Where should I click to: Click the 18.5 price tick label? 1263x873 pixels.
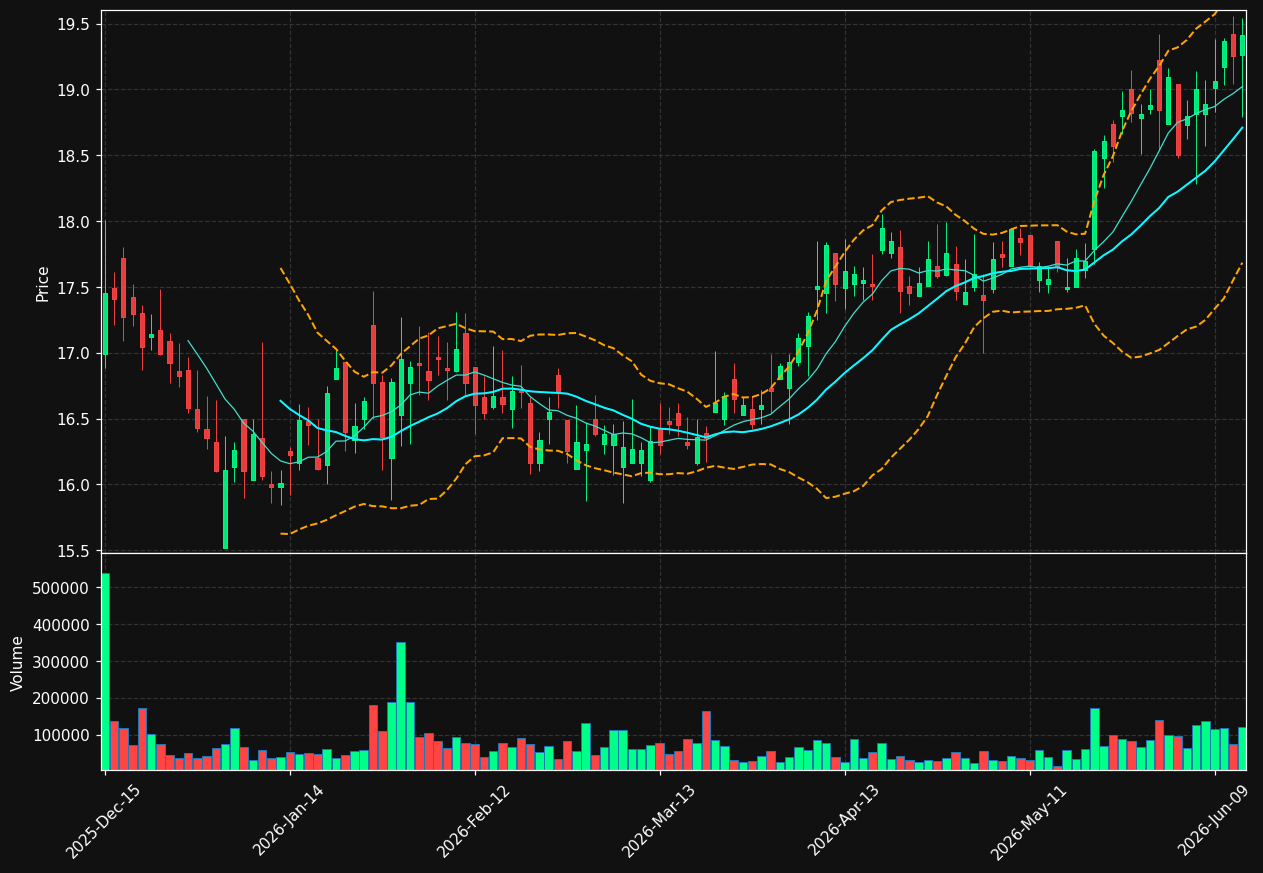[75, 156]
